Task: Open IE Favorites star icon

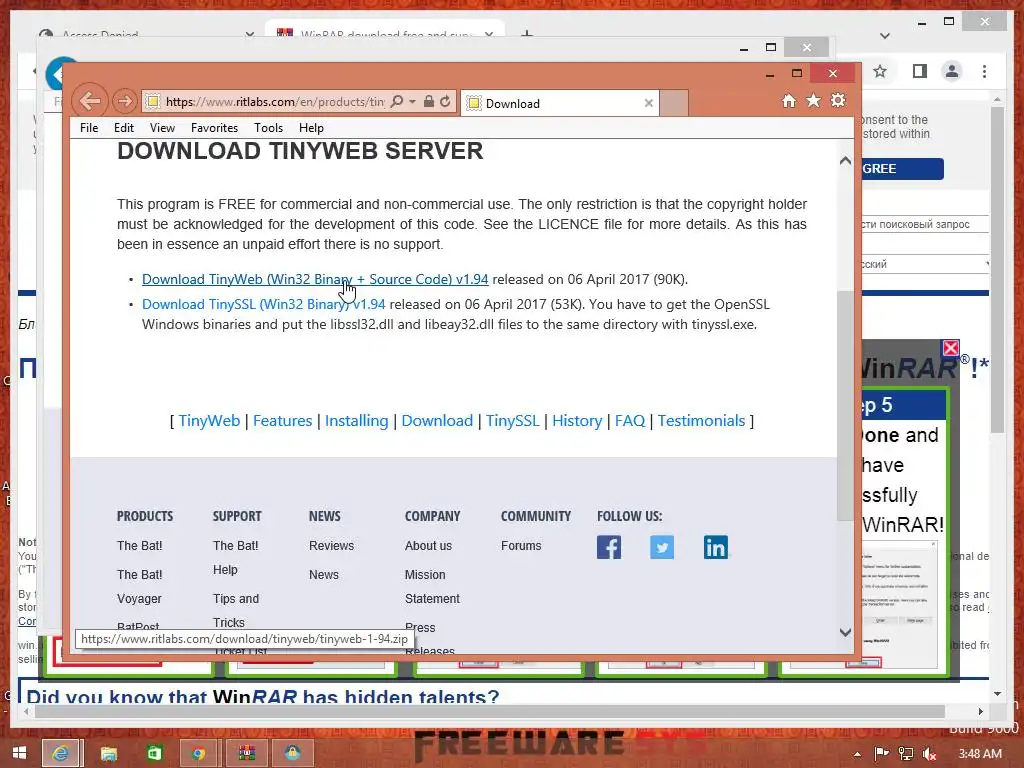Action: 813,101
